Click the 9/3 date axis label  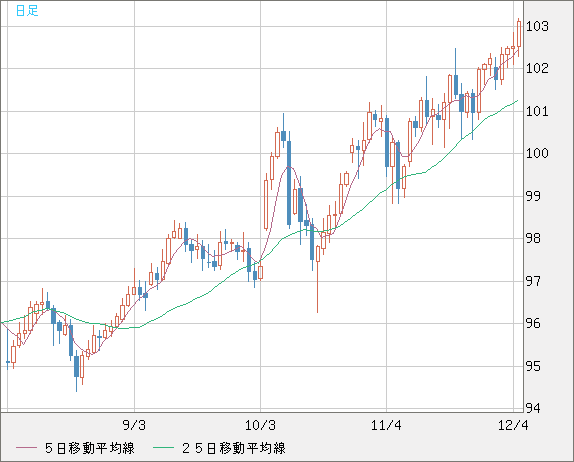point(134,425)
